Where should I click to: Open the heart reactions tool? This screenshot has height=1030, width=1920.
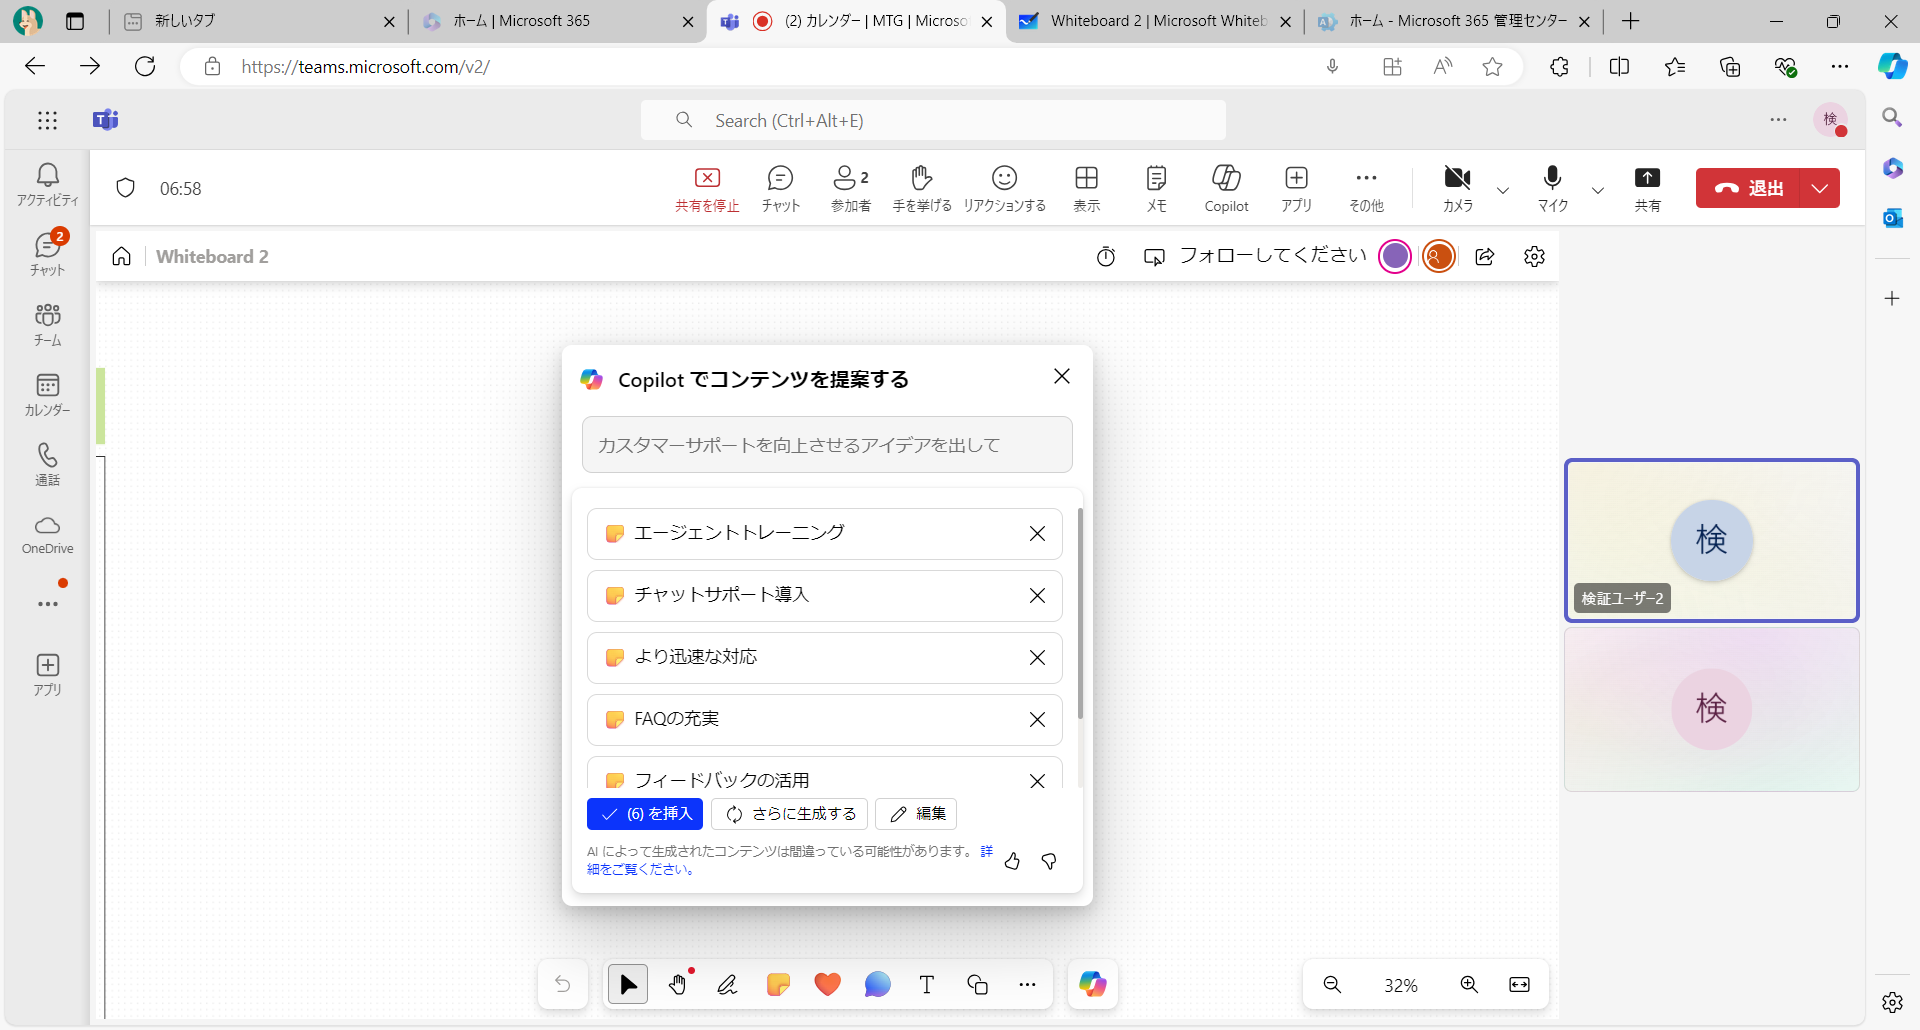pyautogui.click(x=827, y=985)
